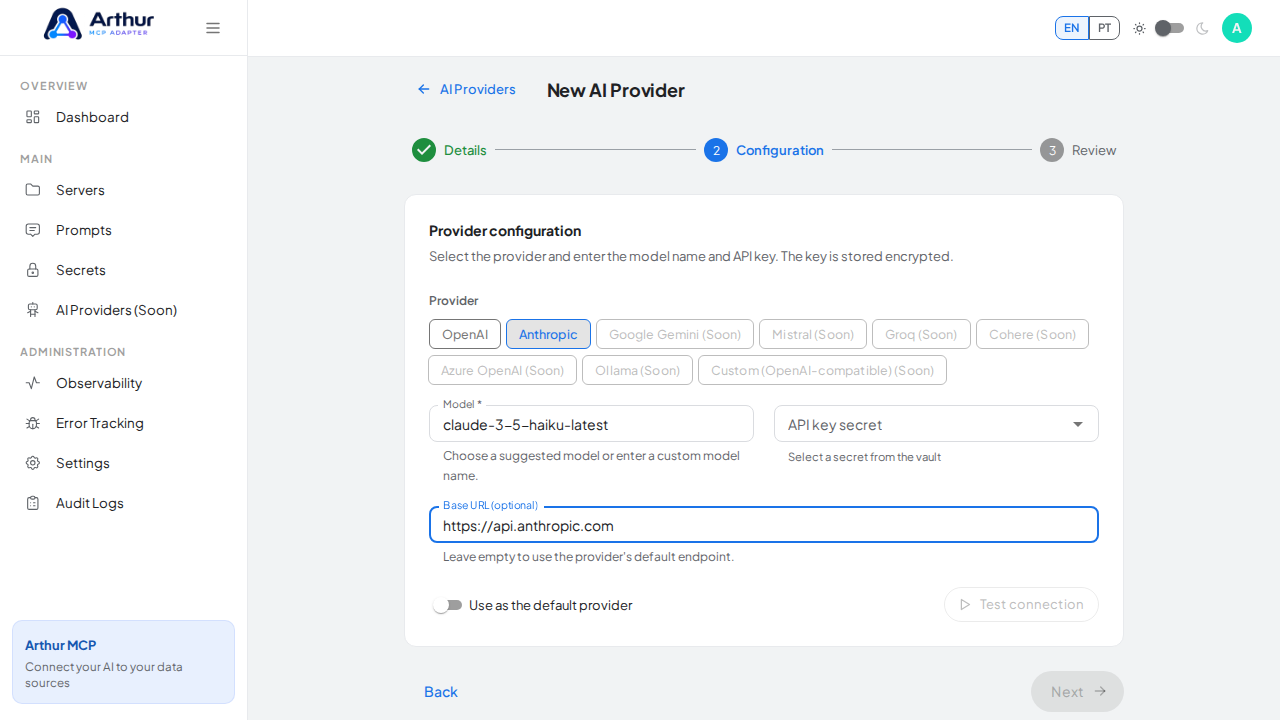Click the Arthur MCP Adapter logo
The image size is (1280, 720).
pyautogui.click(x=98, y=24)
